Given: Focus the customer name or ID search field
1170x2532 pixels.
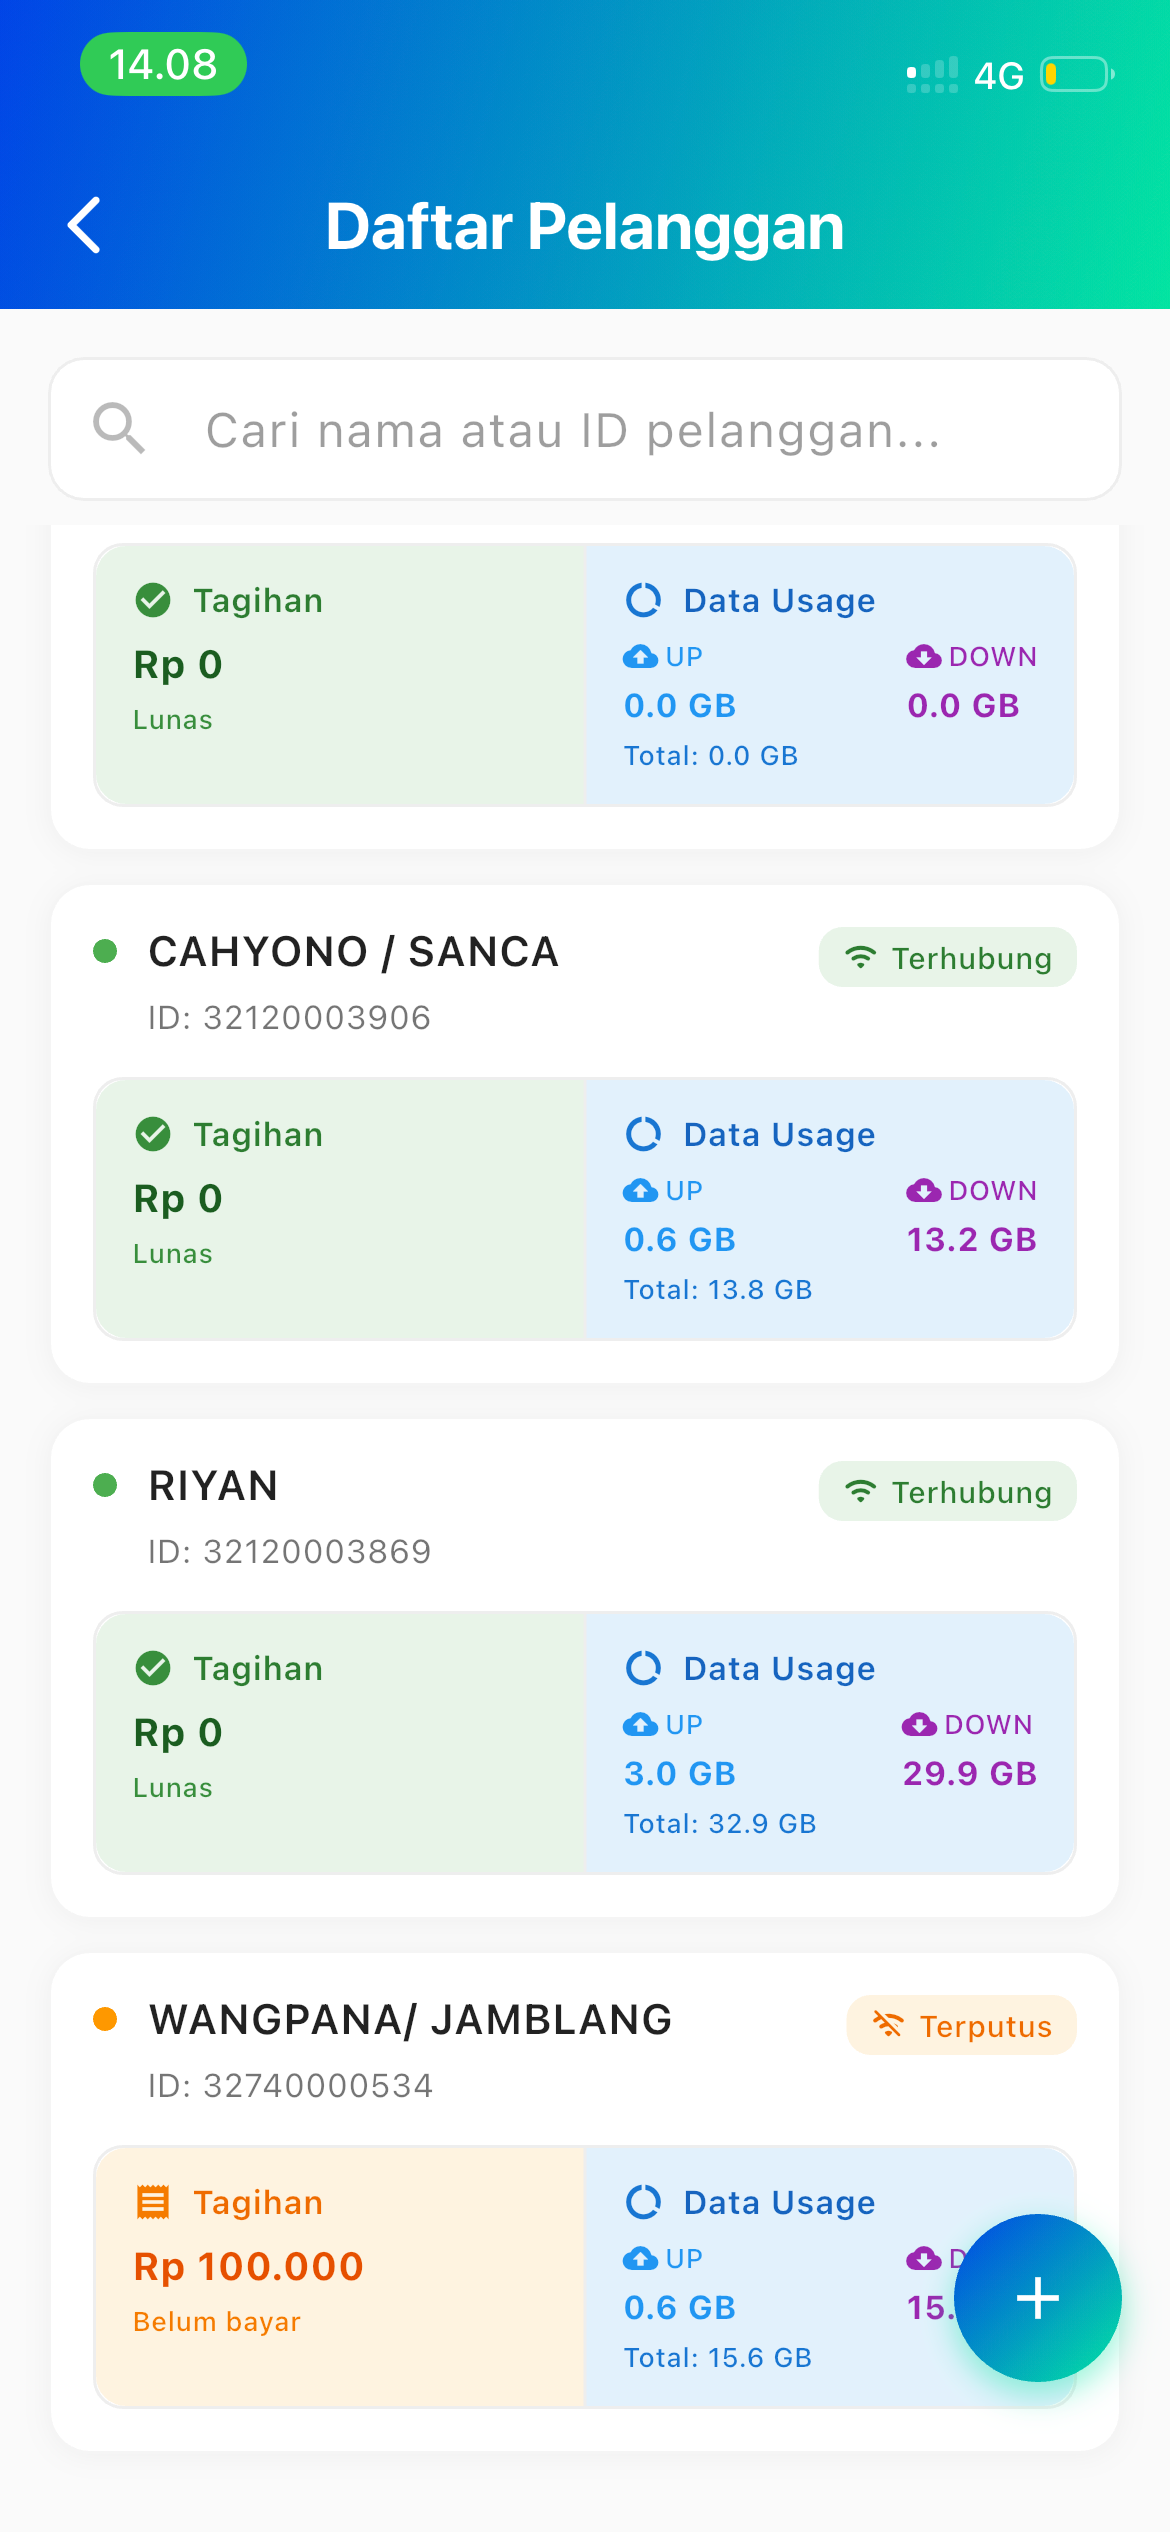Looking at the screenshot, I should pyautogui.click(x=585, y=429).
